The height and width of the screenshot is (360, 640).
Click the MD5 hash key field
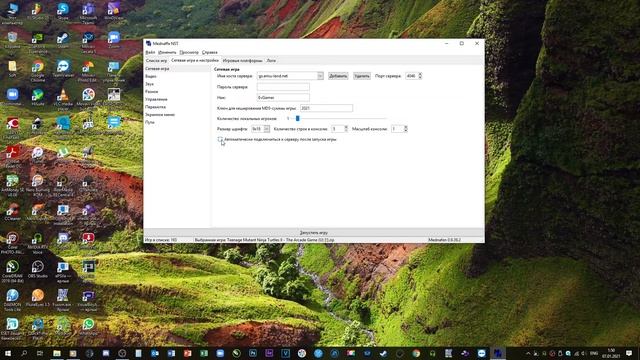tap(326, 108)
